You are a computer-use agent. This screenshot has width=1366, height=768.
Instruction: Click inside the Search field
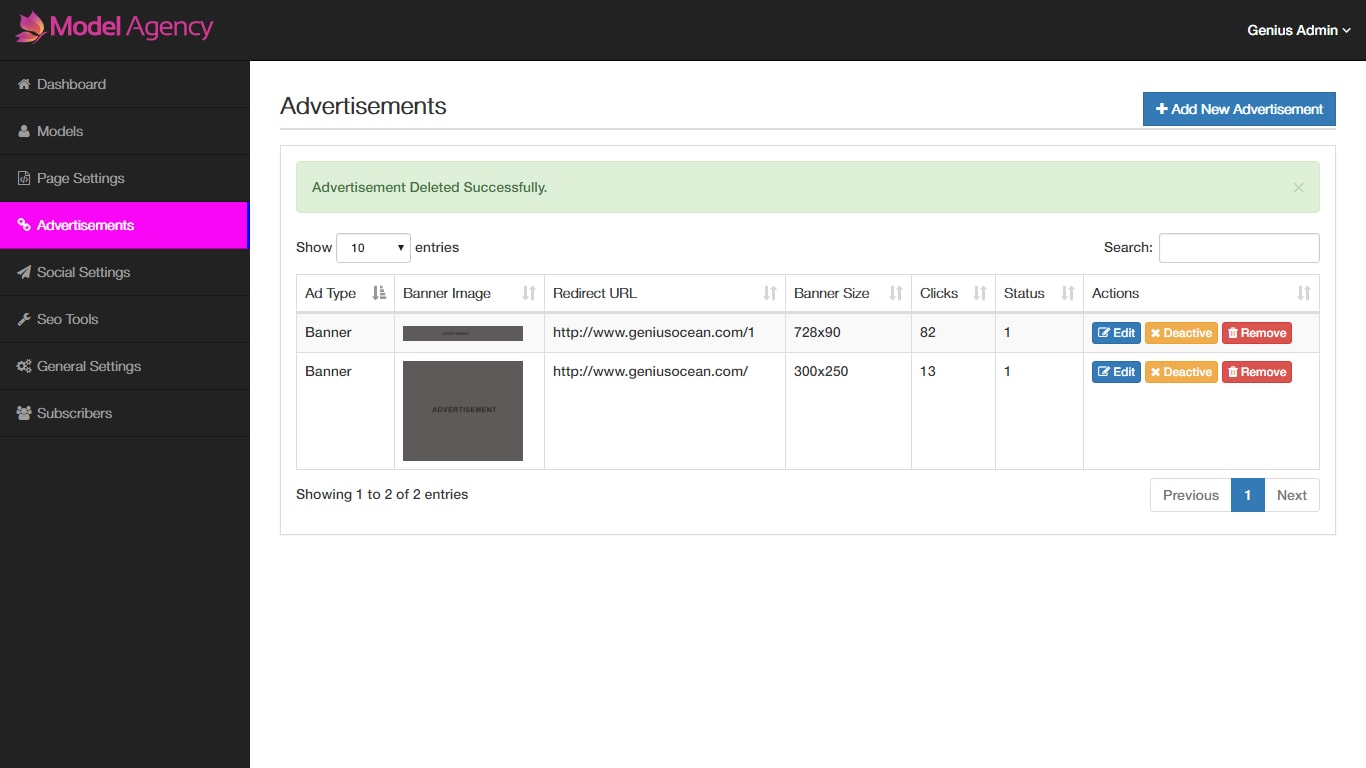[x=1239, y=247]
